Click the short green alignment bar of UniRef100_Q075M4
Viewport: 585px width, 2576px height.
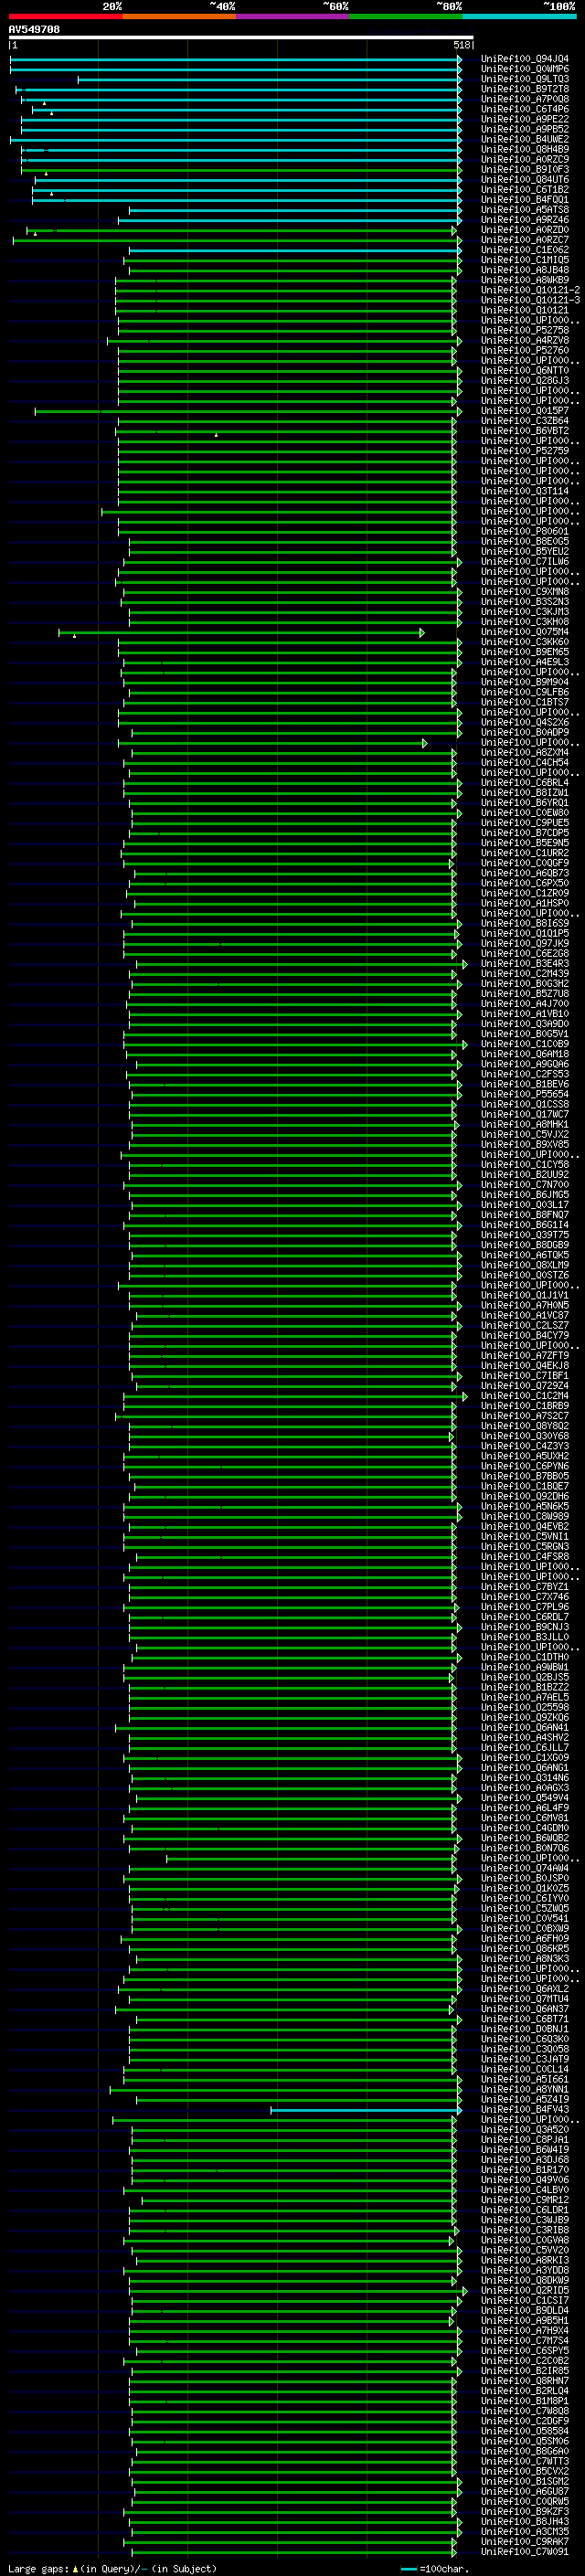[241, 632]
